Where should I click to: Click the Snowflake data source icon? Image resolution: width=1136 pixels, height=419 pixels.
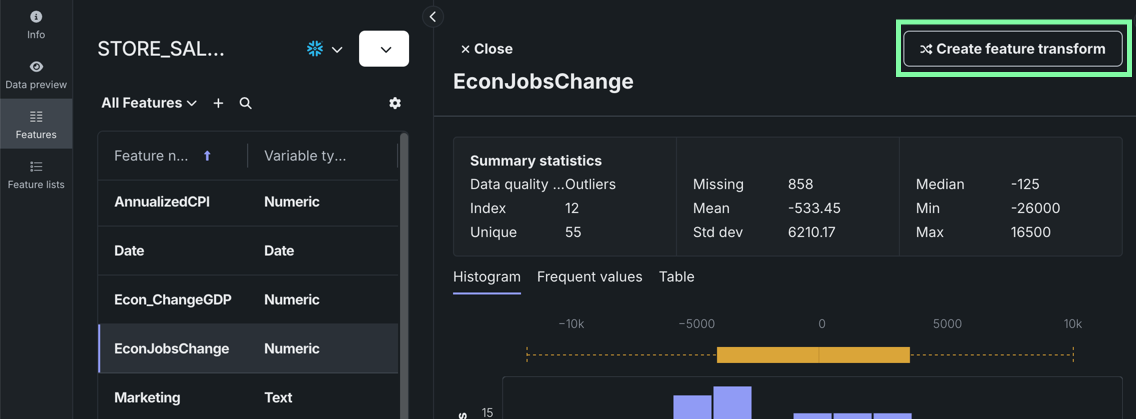tap(315, 49)
